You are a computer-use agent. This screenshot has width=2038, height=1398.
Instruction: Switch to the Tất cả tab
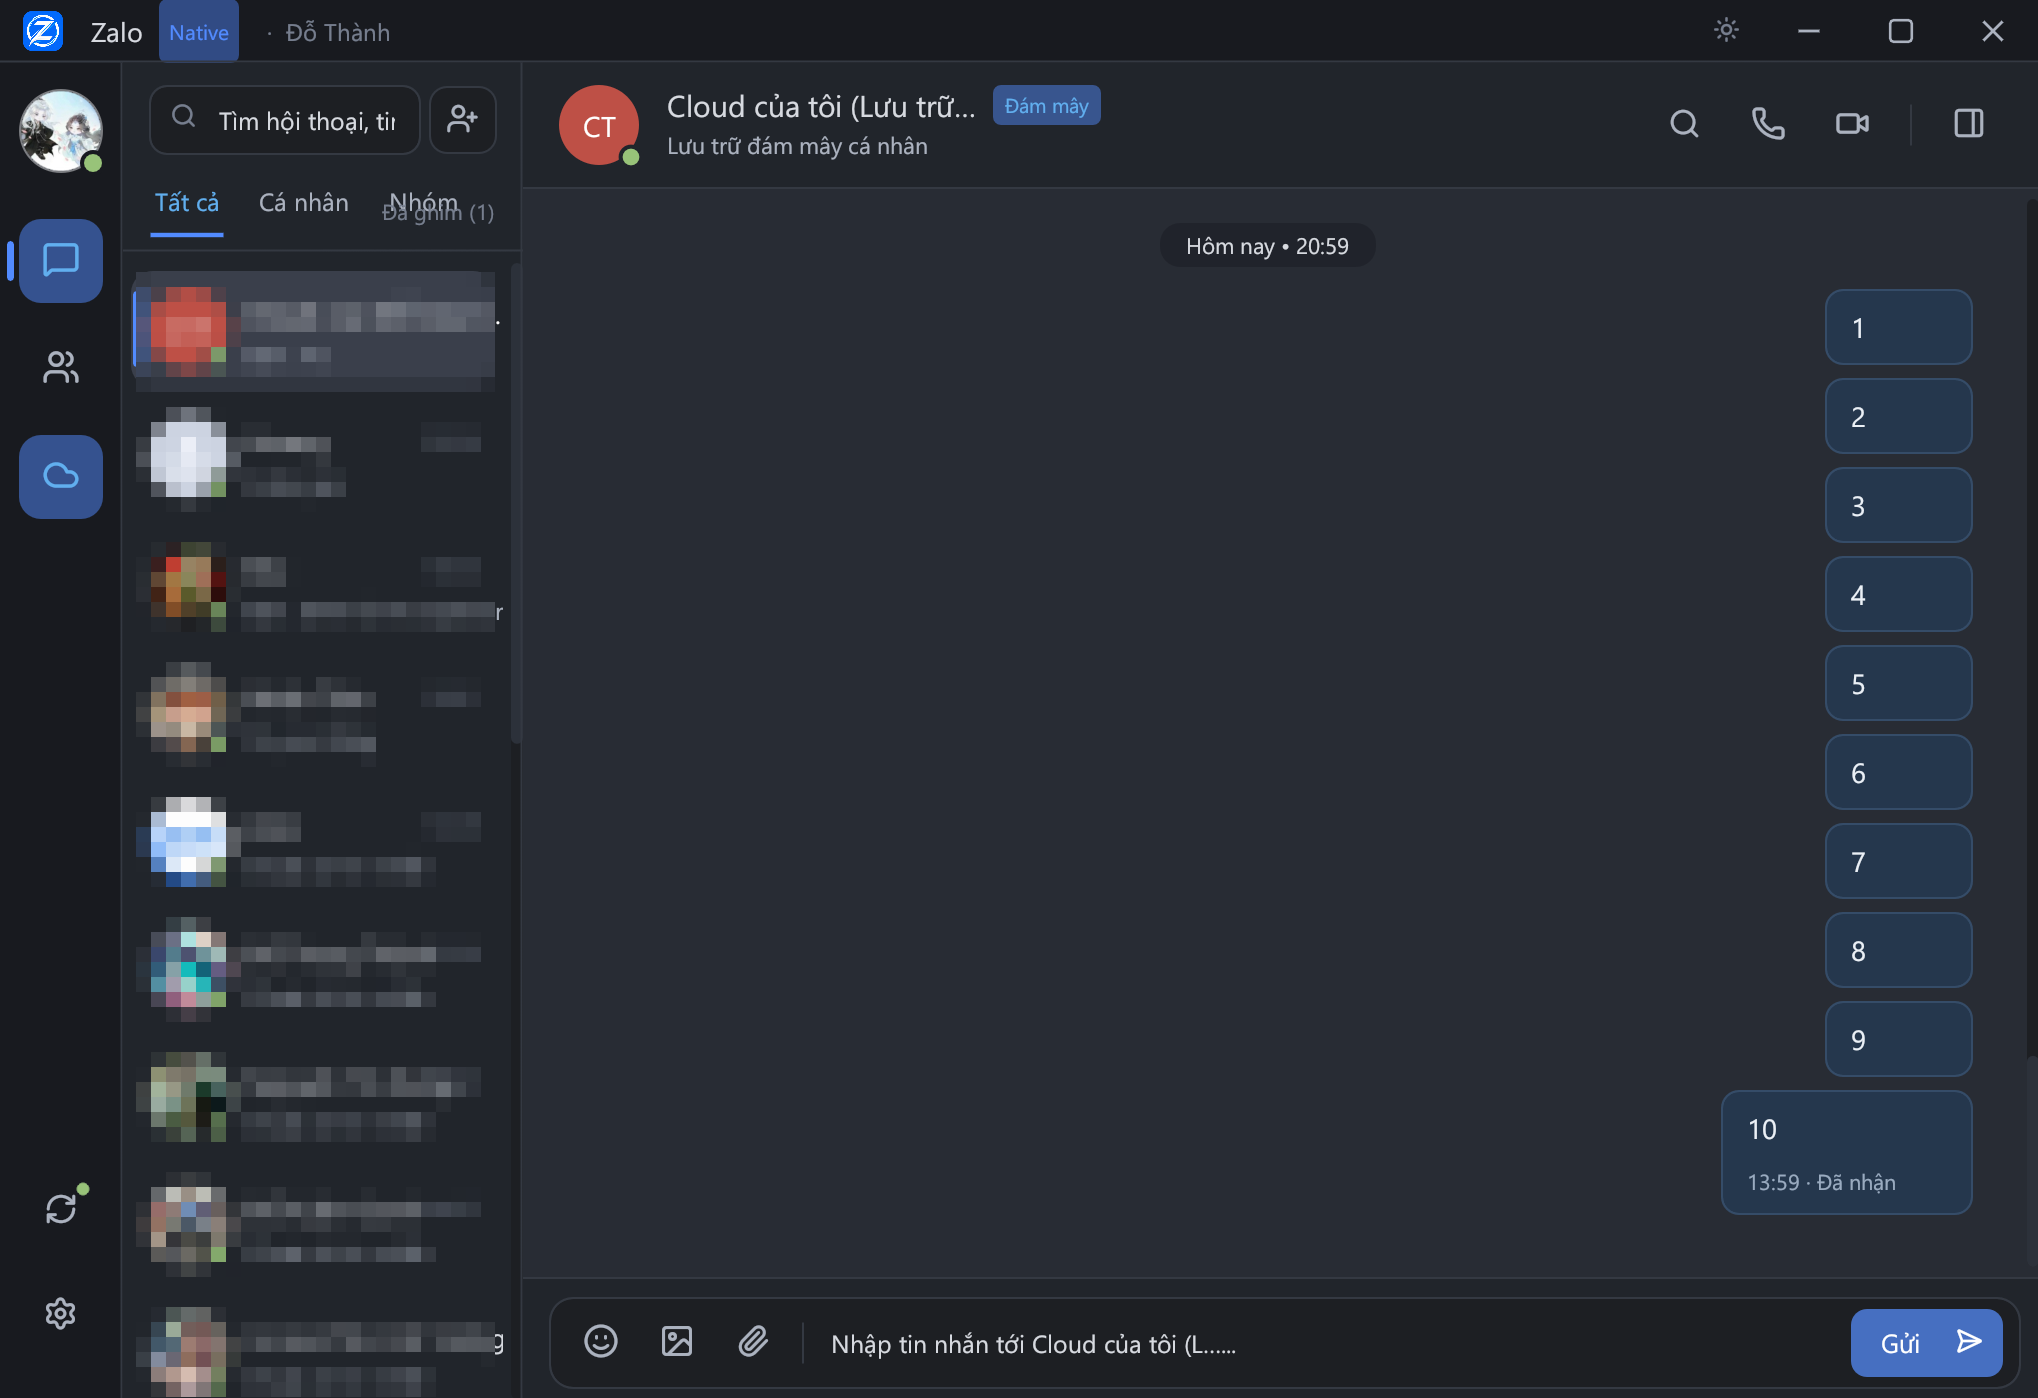click(x=187, y=203)
